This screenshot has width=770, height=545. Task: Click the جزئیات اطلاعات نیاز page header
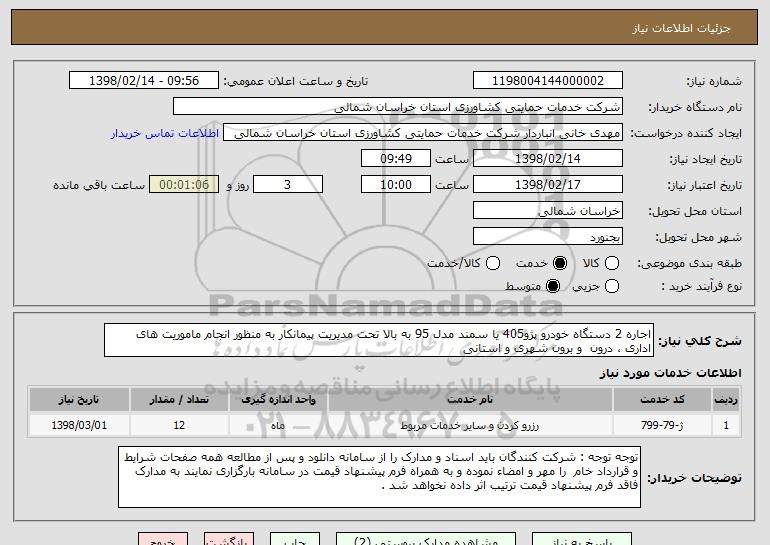pyautogui.click(x=681, y=28)
